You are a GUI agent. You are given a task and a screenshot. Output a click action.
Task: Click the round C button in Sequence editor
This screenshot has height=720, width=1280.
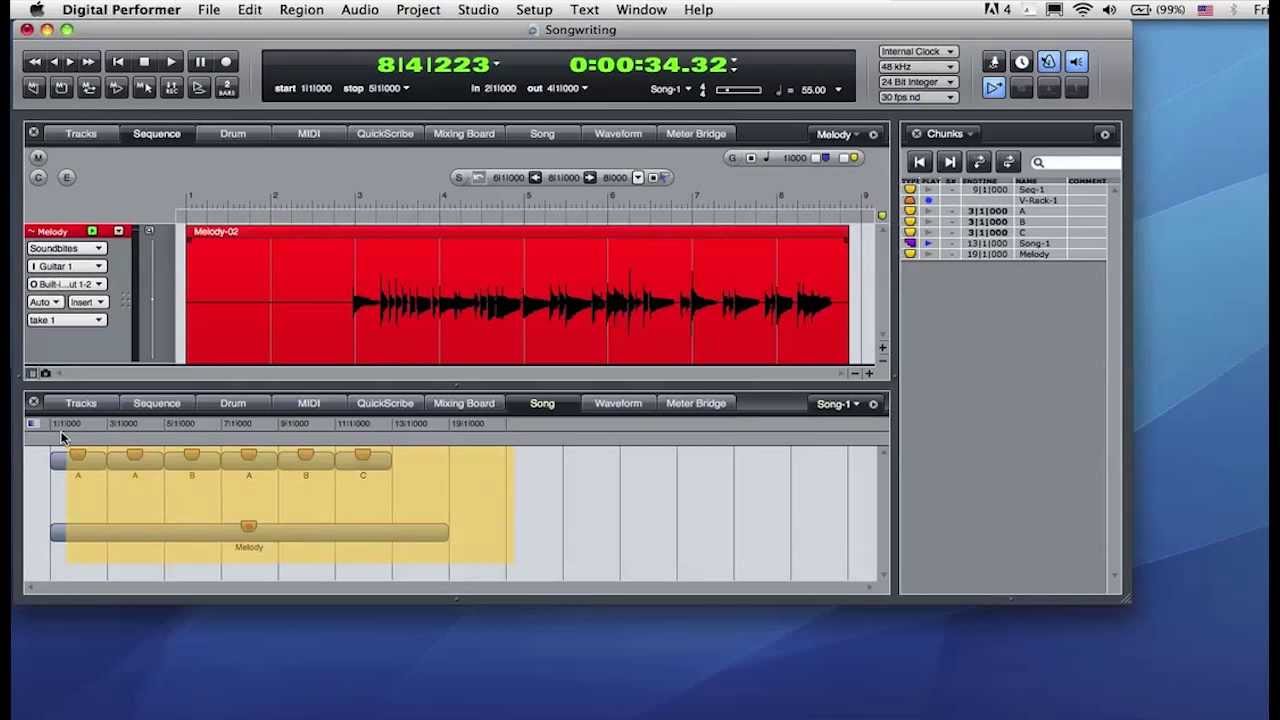(38, 178)
